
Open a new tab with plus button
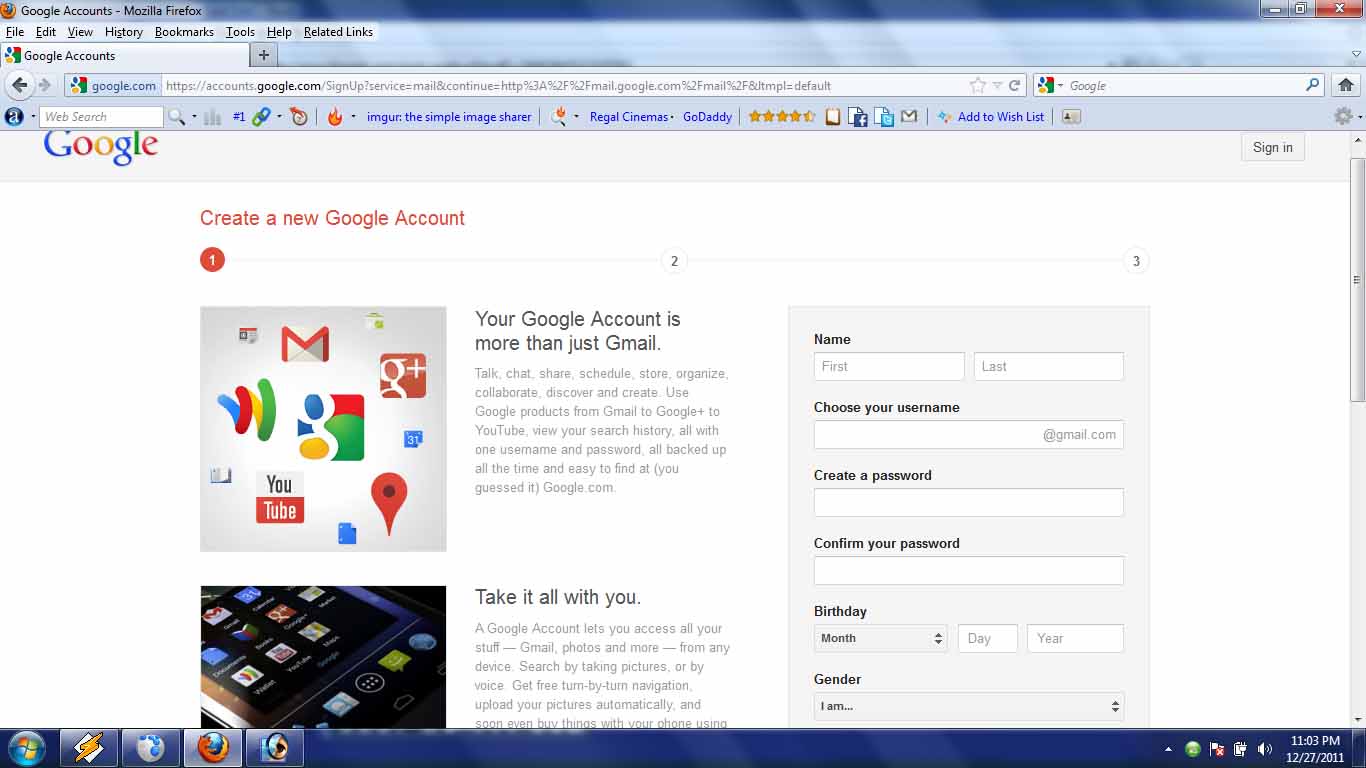coord(263,56)
